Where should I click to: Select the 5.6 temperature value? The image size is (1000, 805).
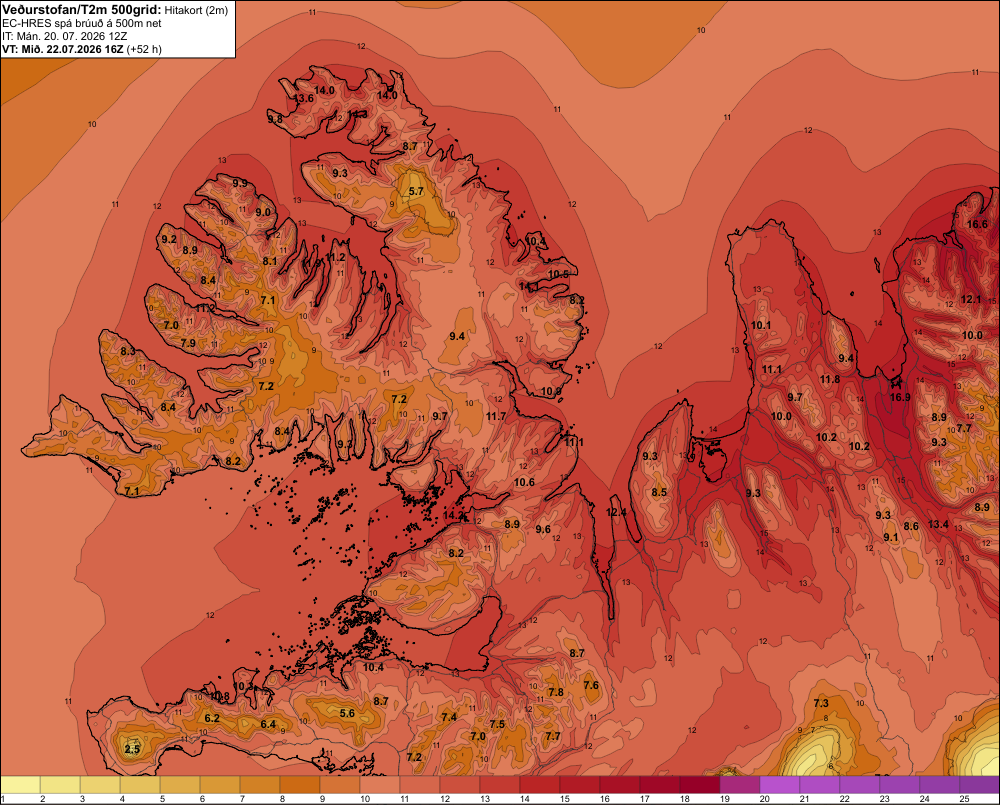(347, 713)
